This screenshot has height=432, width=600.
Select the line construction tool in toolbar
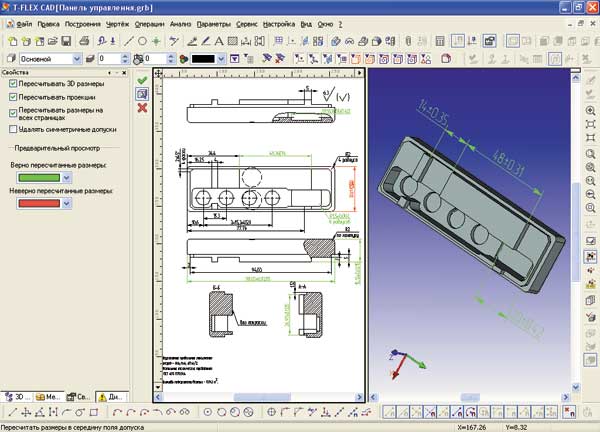[x=127, y=41]
